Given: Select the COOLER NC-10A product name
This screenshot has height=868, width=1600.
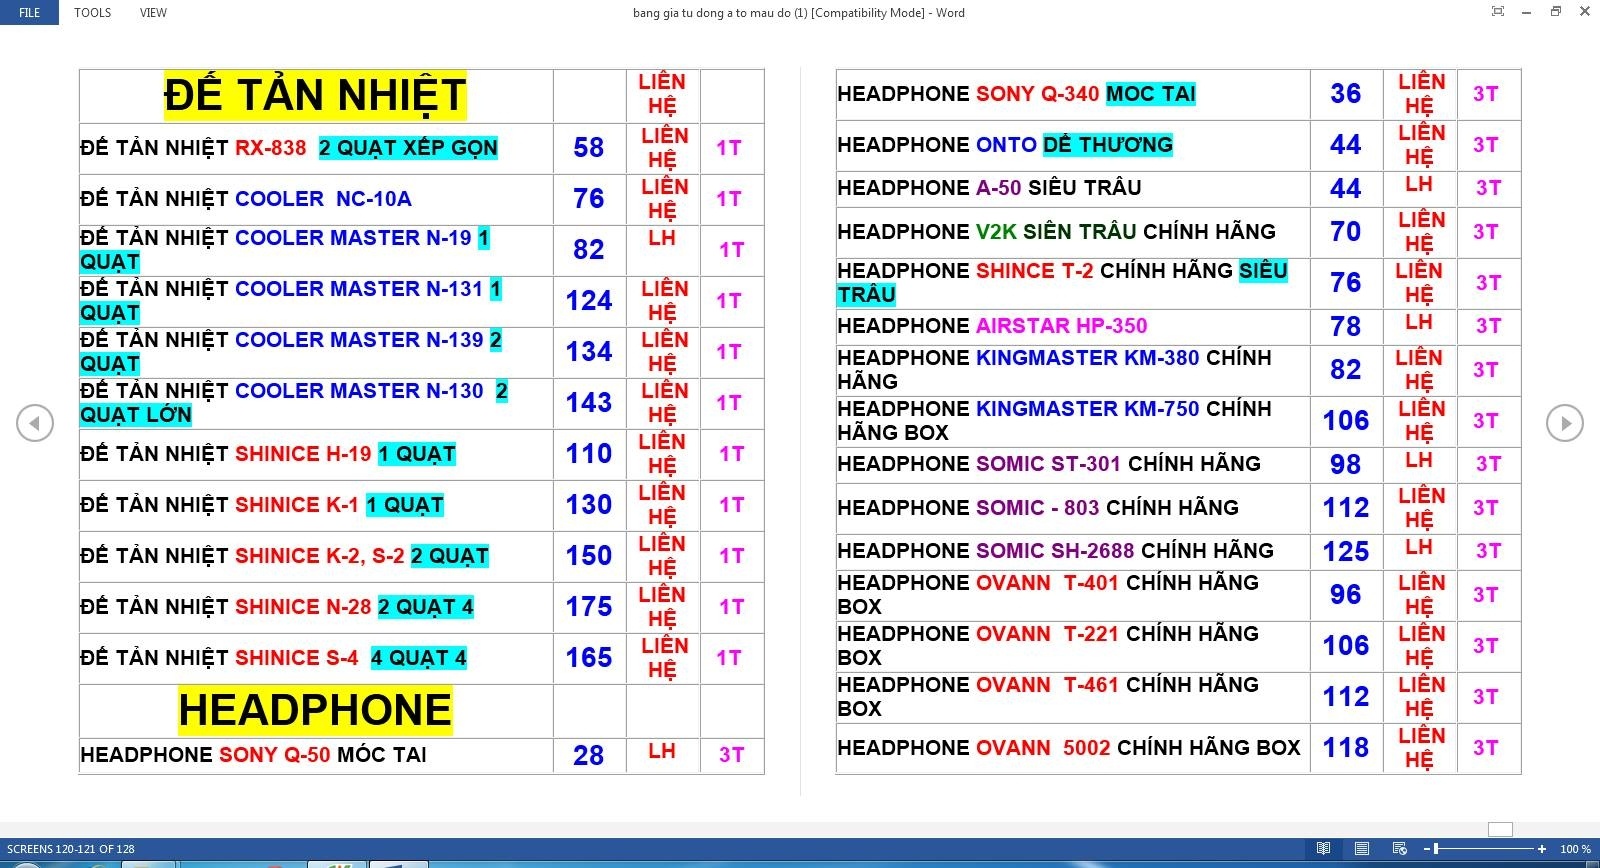Looking at the screenshot, I should 323,199.
